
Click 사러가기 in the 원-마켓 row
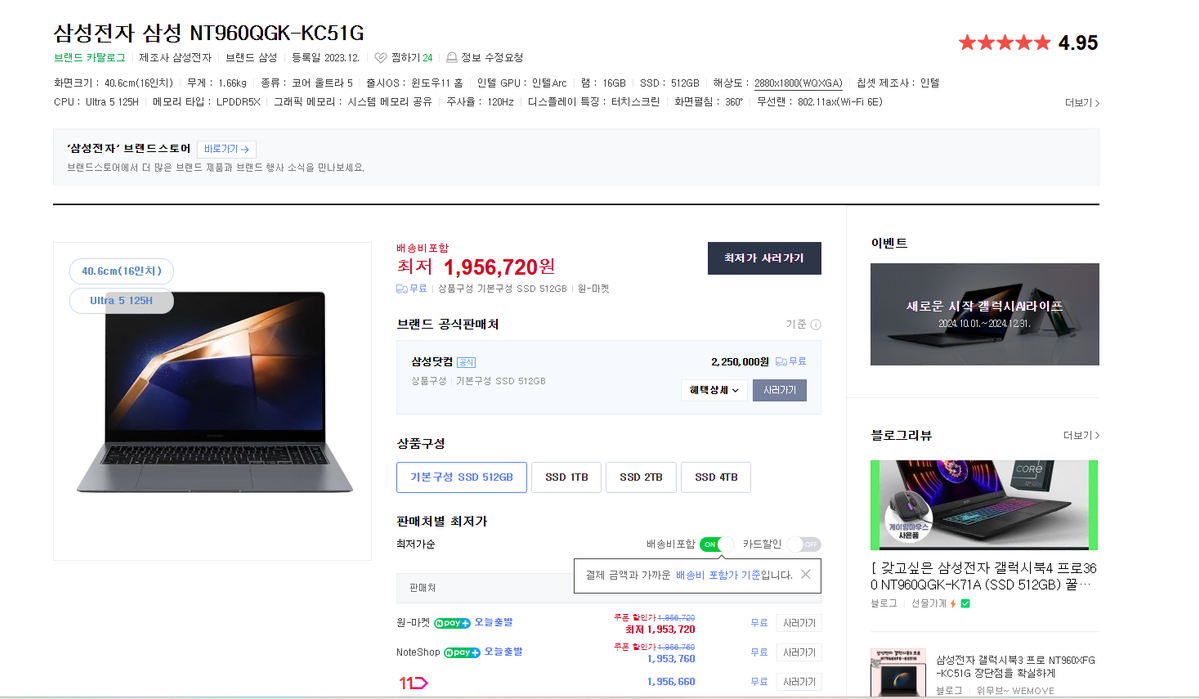pos(799,623)
